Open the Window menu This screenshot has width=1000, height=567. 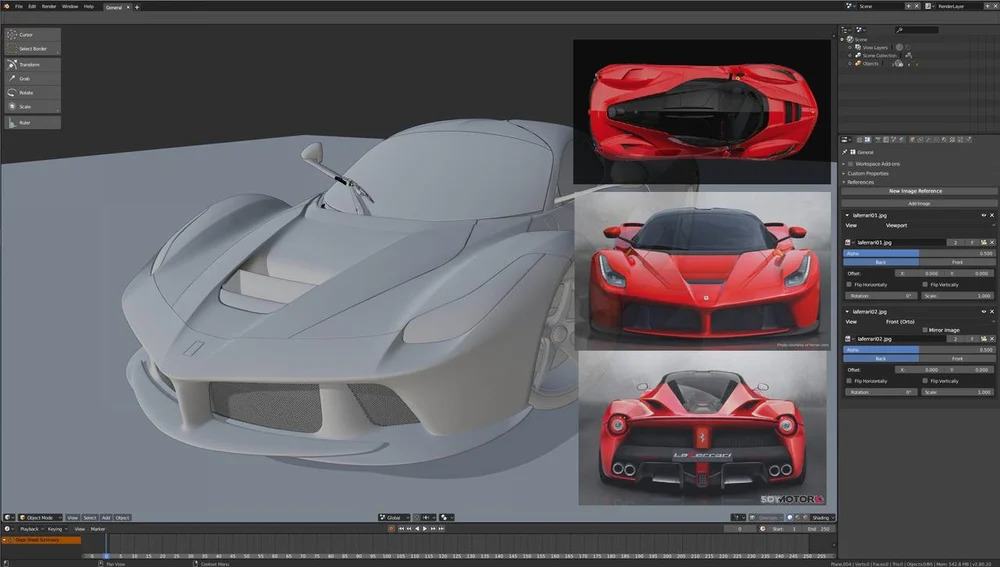[69, 6]
